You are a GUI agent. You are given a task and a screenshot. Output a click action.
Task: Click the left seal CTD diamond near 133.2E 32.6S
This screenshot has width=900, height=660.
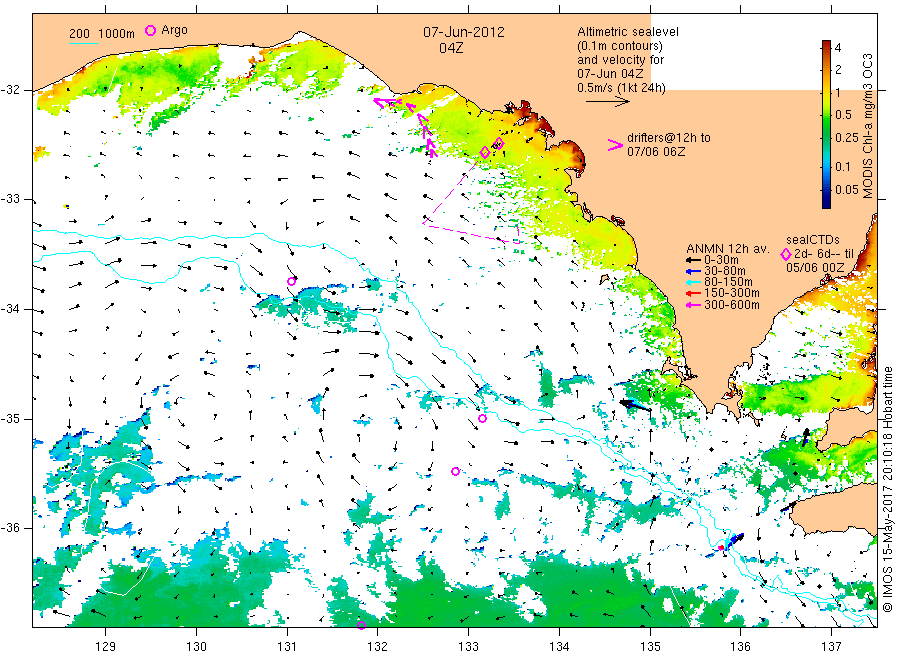pos(485,152)
